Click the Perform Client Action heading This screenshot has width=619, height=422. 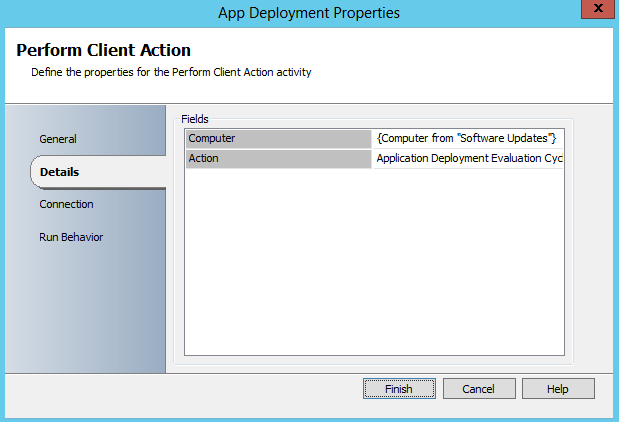pos(104,50)
